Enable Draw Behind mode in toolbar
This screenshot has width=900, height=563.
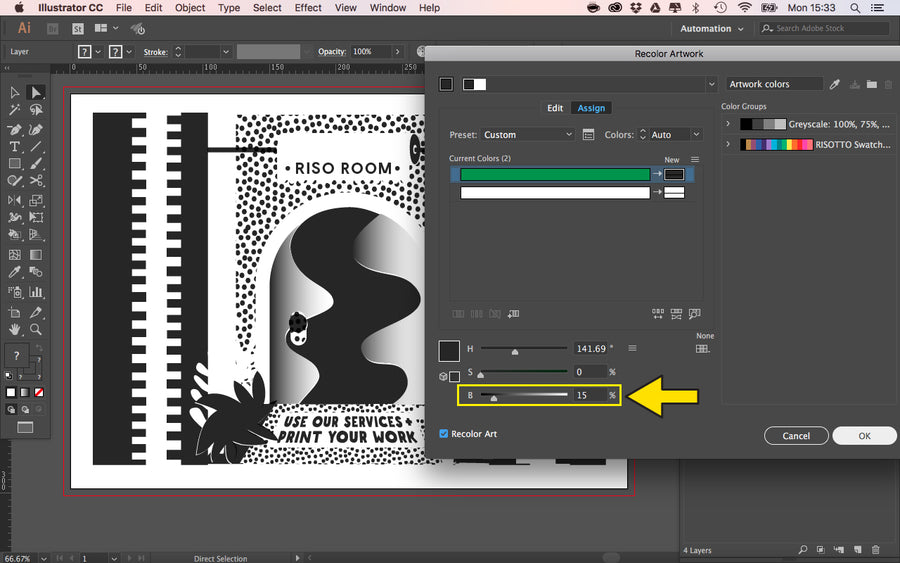[x=25, y=409]
